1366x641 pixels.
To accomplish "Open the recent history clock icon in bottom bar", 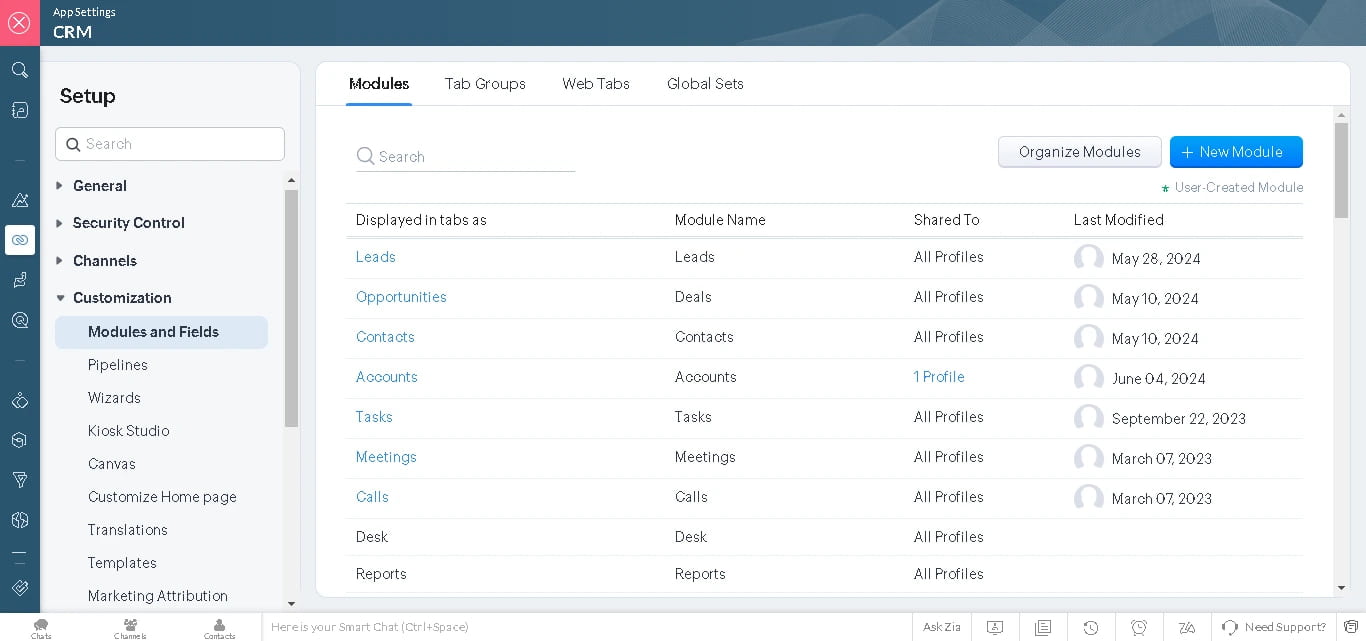I will 1091,626.
